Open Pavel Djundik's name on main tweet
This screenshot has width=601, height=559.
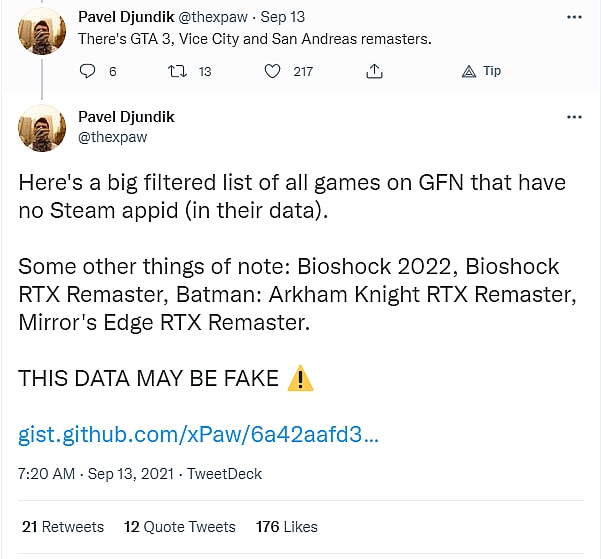[126, 117]
